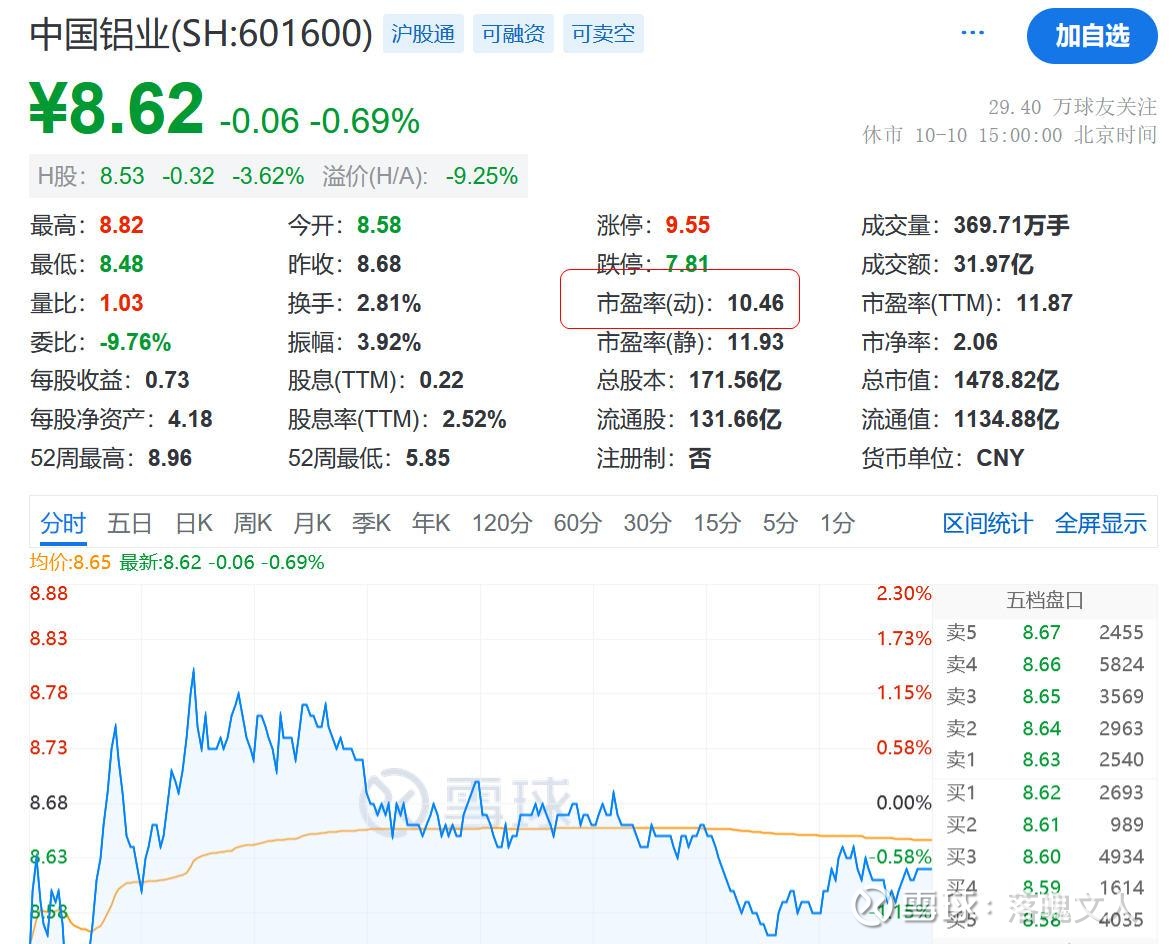The image size is (1172, 944).
Task: Click the 沪股通 tag
Action: (x=423, y=34)
